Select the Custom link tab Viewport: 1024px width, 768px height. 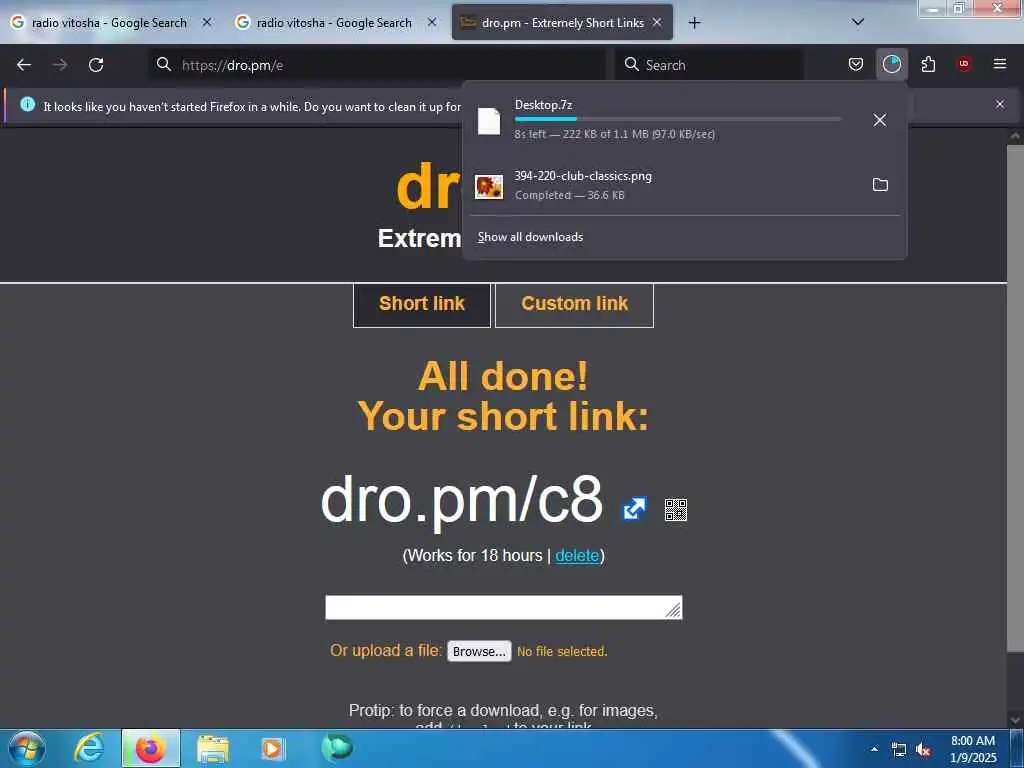click(575, 304)
